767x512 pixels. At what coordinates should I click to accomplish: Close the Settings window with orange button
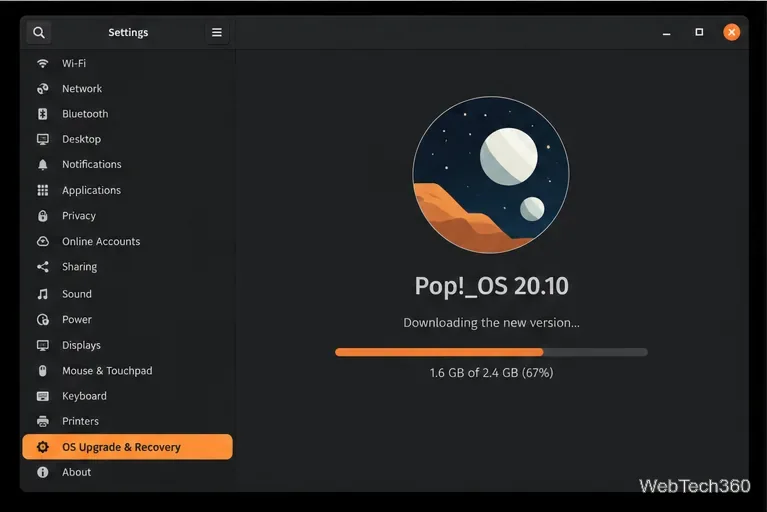(731, 32)
